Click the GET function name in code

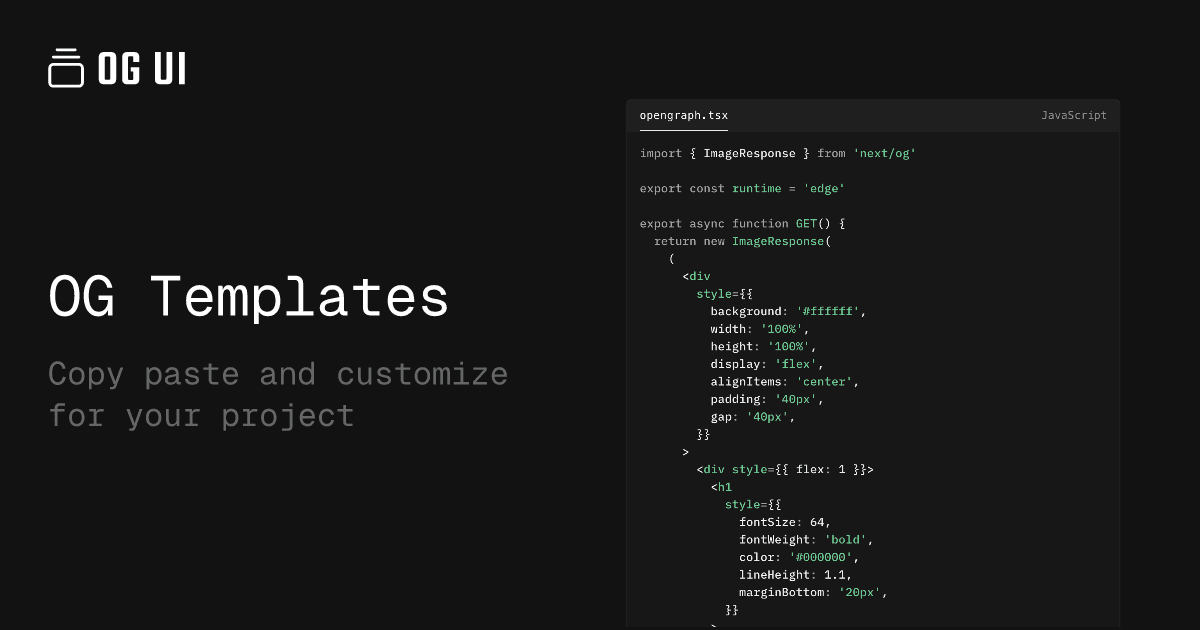pos(806,223)
